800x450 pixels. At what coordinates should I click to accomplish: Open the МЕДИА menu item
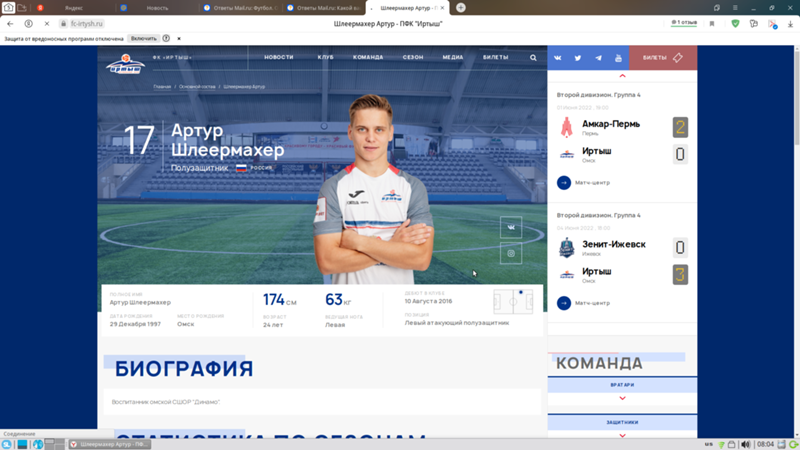click(x=453, y=57)
